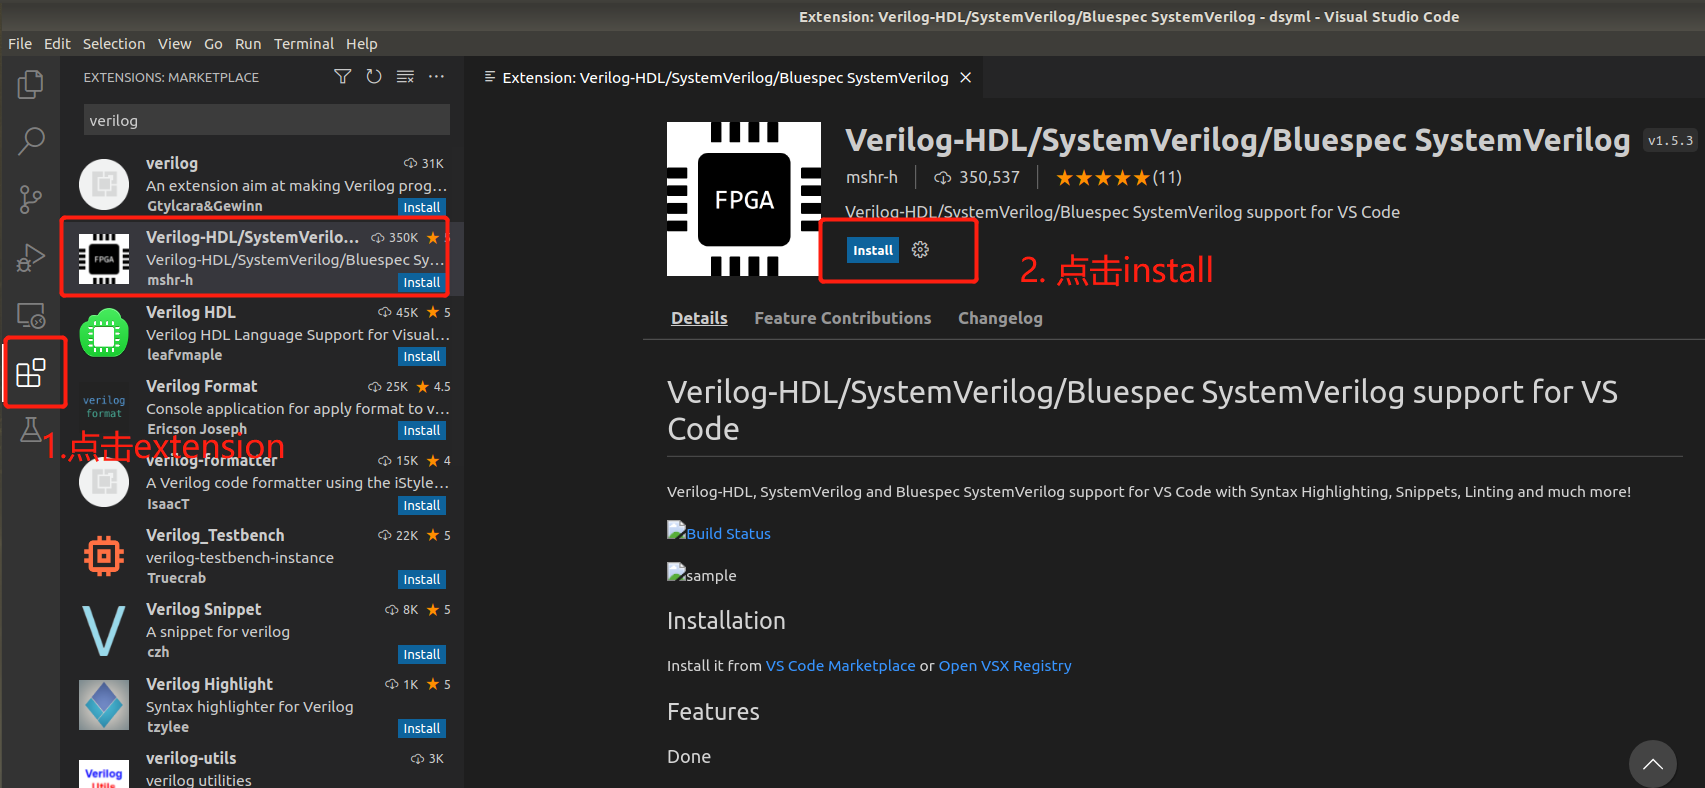Open the Source Control view
1705x788 pixels.
(31, 200)
